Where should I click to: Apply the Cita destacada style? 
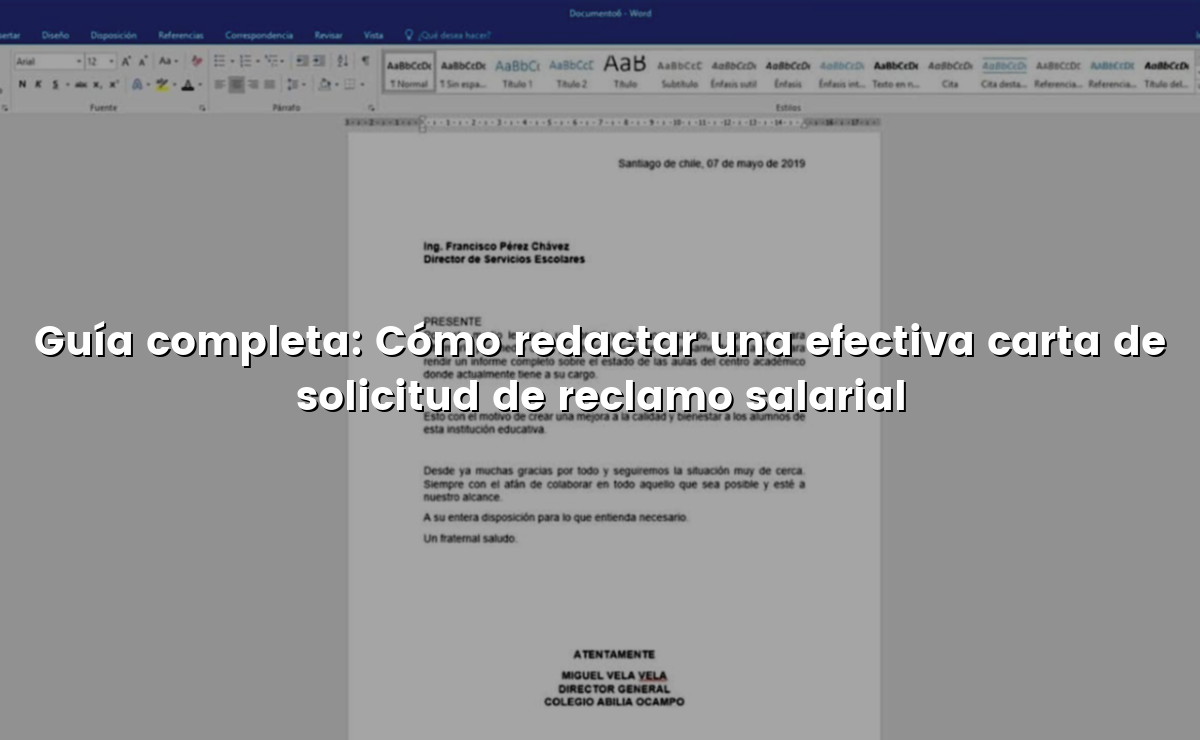pyautogui.click(x=1004, y=73)
